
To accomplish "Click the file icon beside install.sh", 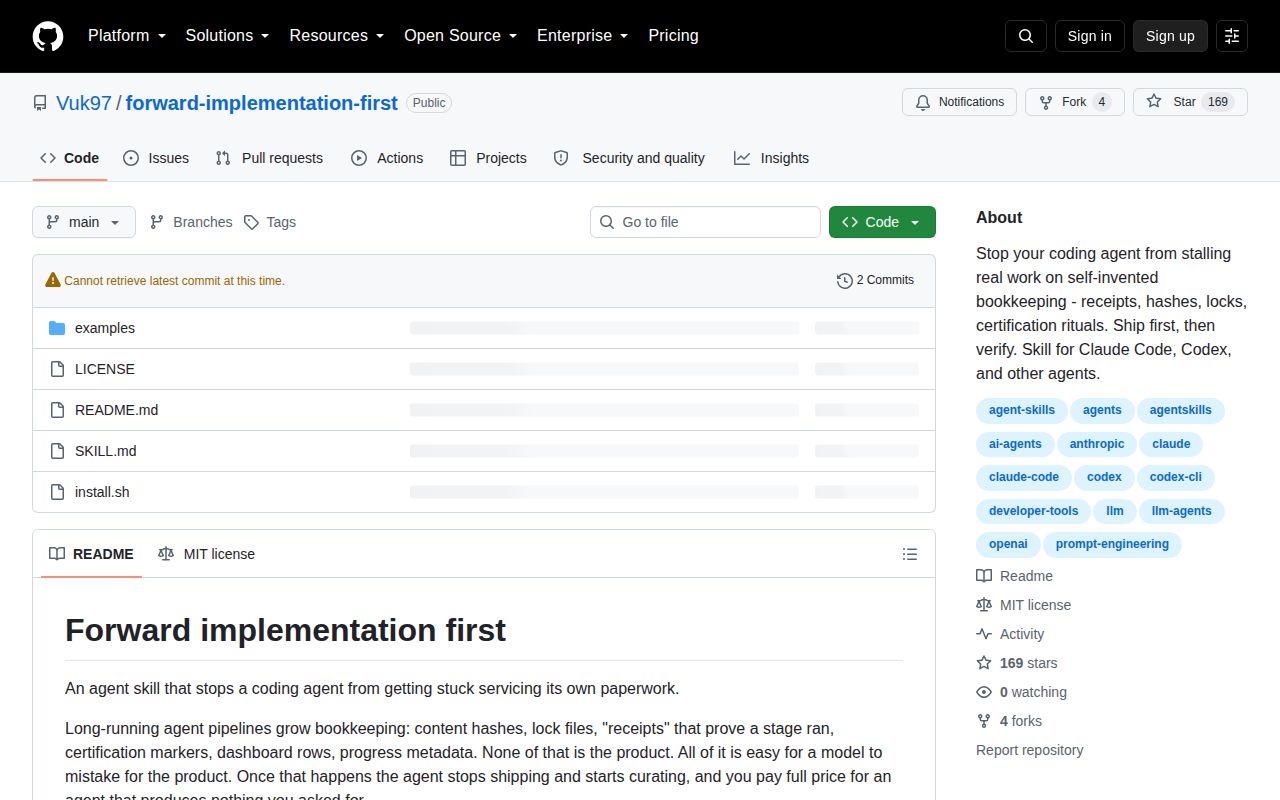I will point(57,492).
